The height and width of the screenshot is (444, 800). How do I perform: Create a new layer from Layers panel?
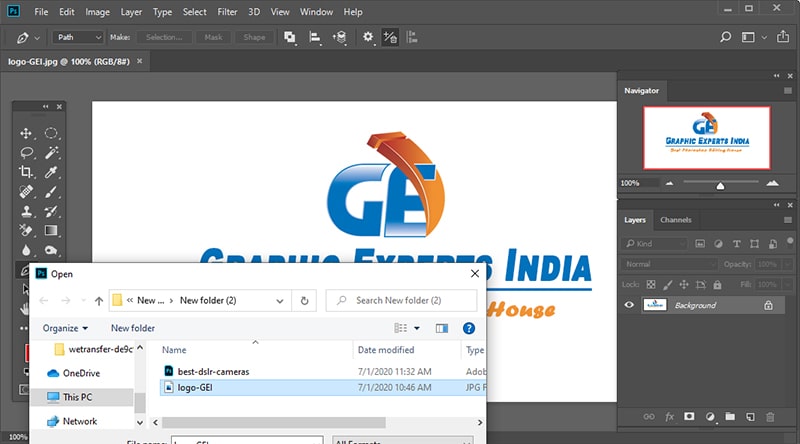pos(750,417)
